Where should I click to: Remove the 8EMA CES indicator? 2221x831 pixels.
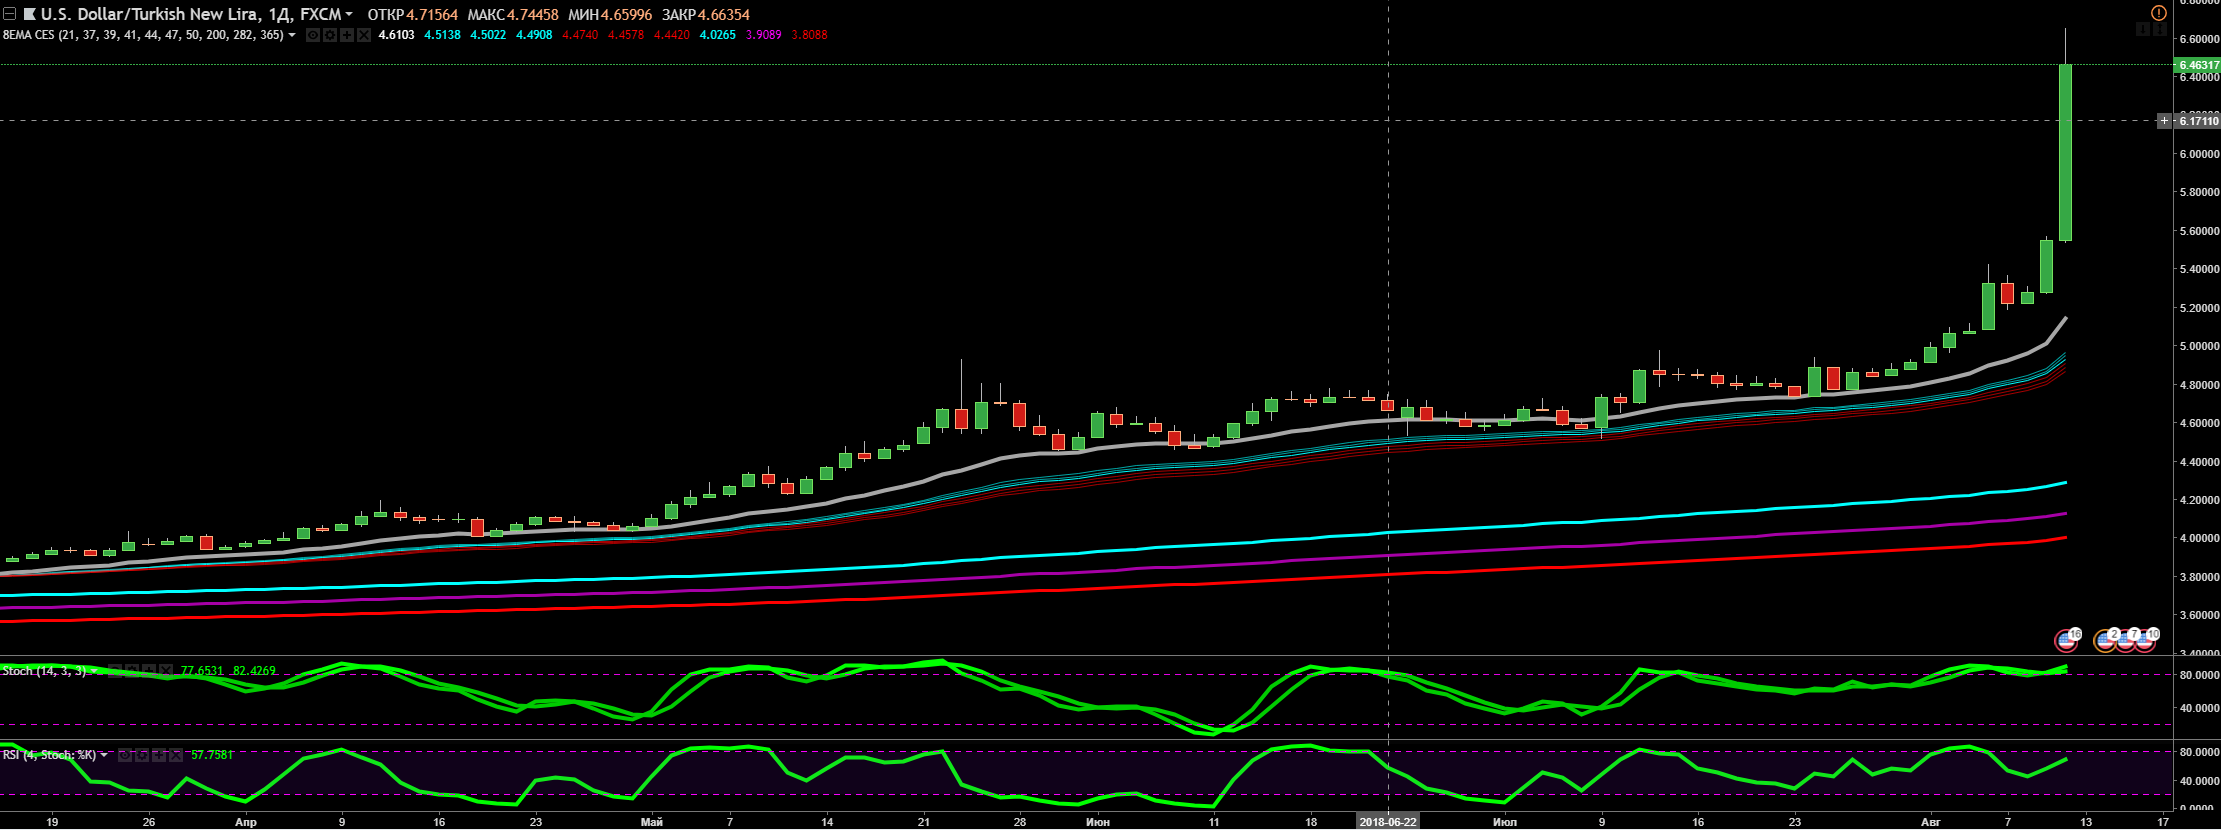363,35
